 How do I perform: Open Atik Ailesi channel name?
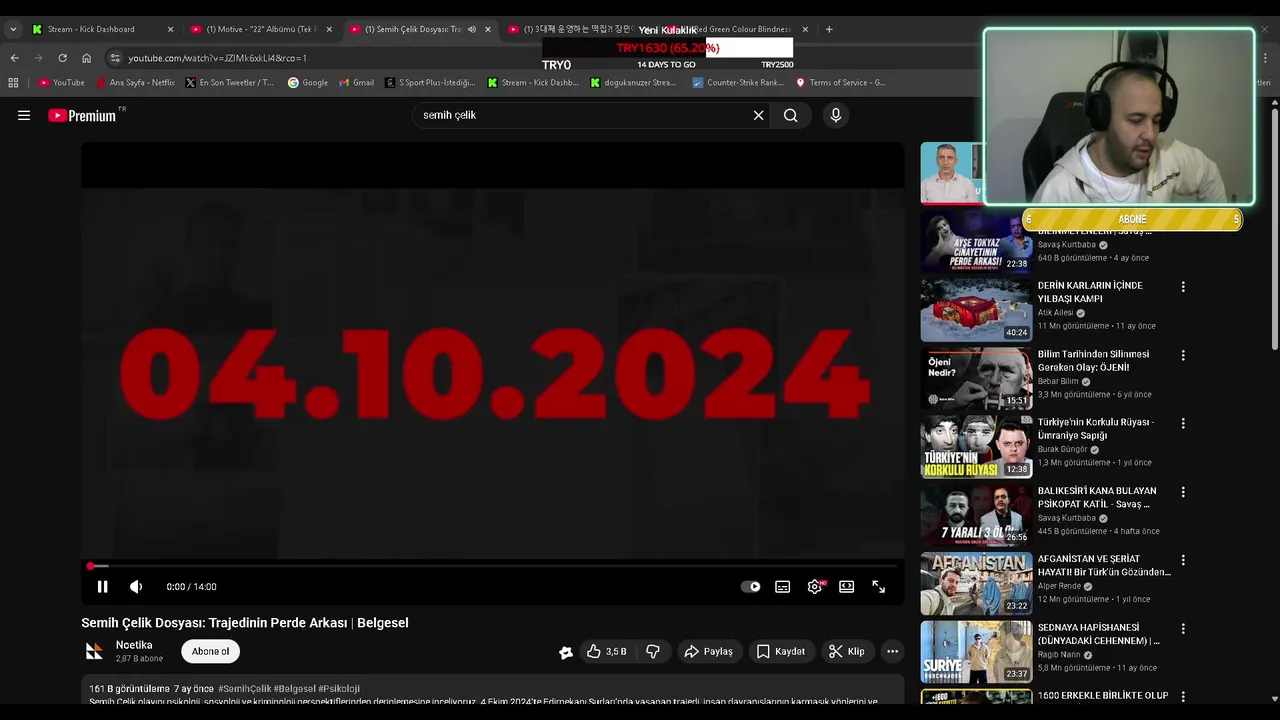[1055, 312]
